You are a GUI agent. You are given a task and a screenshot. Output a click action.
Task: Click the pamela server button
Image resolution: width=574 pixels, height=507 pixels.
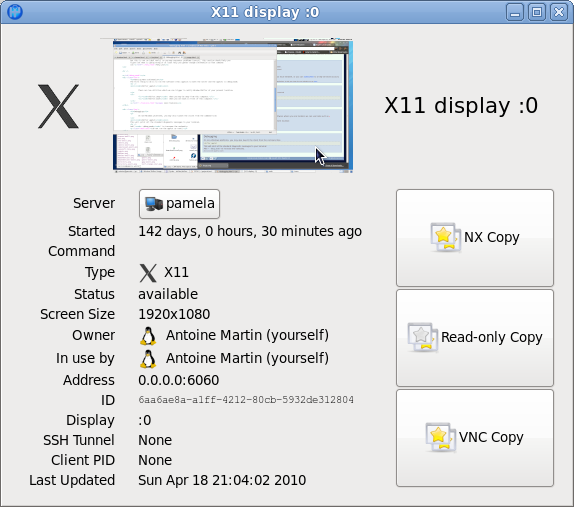point(179,204)
